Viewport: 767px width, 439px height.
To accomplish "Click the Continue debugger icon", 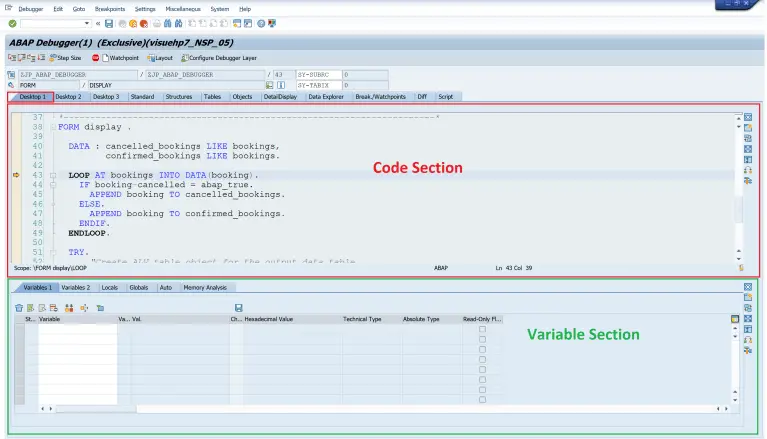I will 42,58.
